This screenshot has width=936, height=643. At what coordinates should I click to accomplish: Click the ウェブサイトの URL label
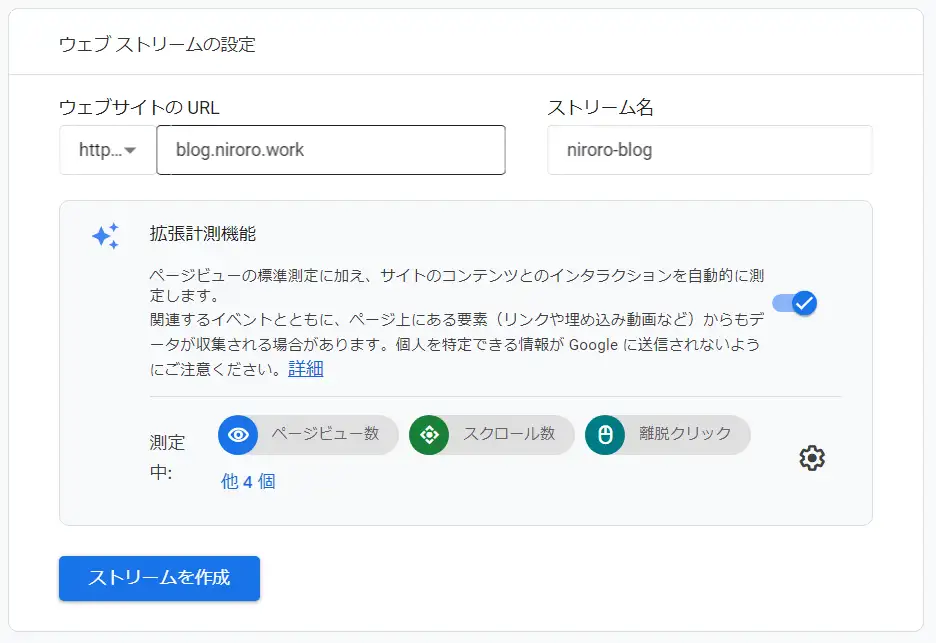click(139, 108)
